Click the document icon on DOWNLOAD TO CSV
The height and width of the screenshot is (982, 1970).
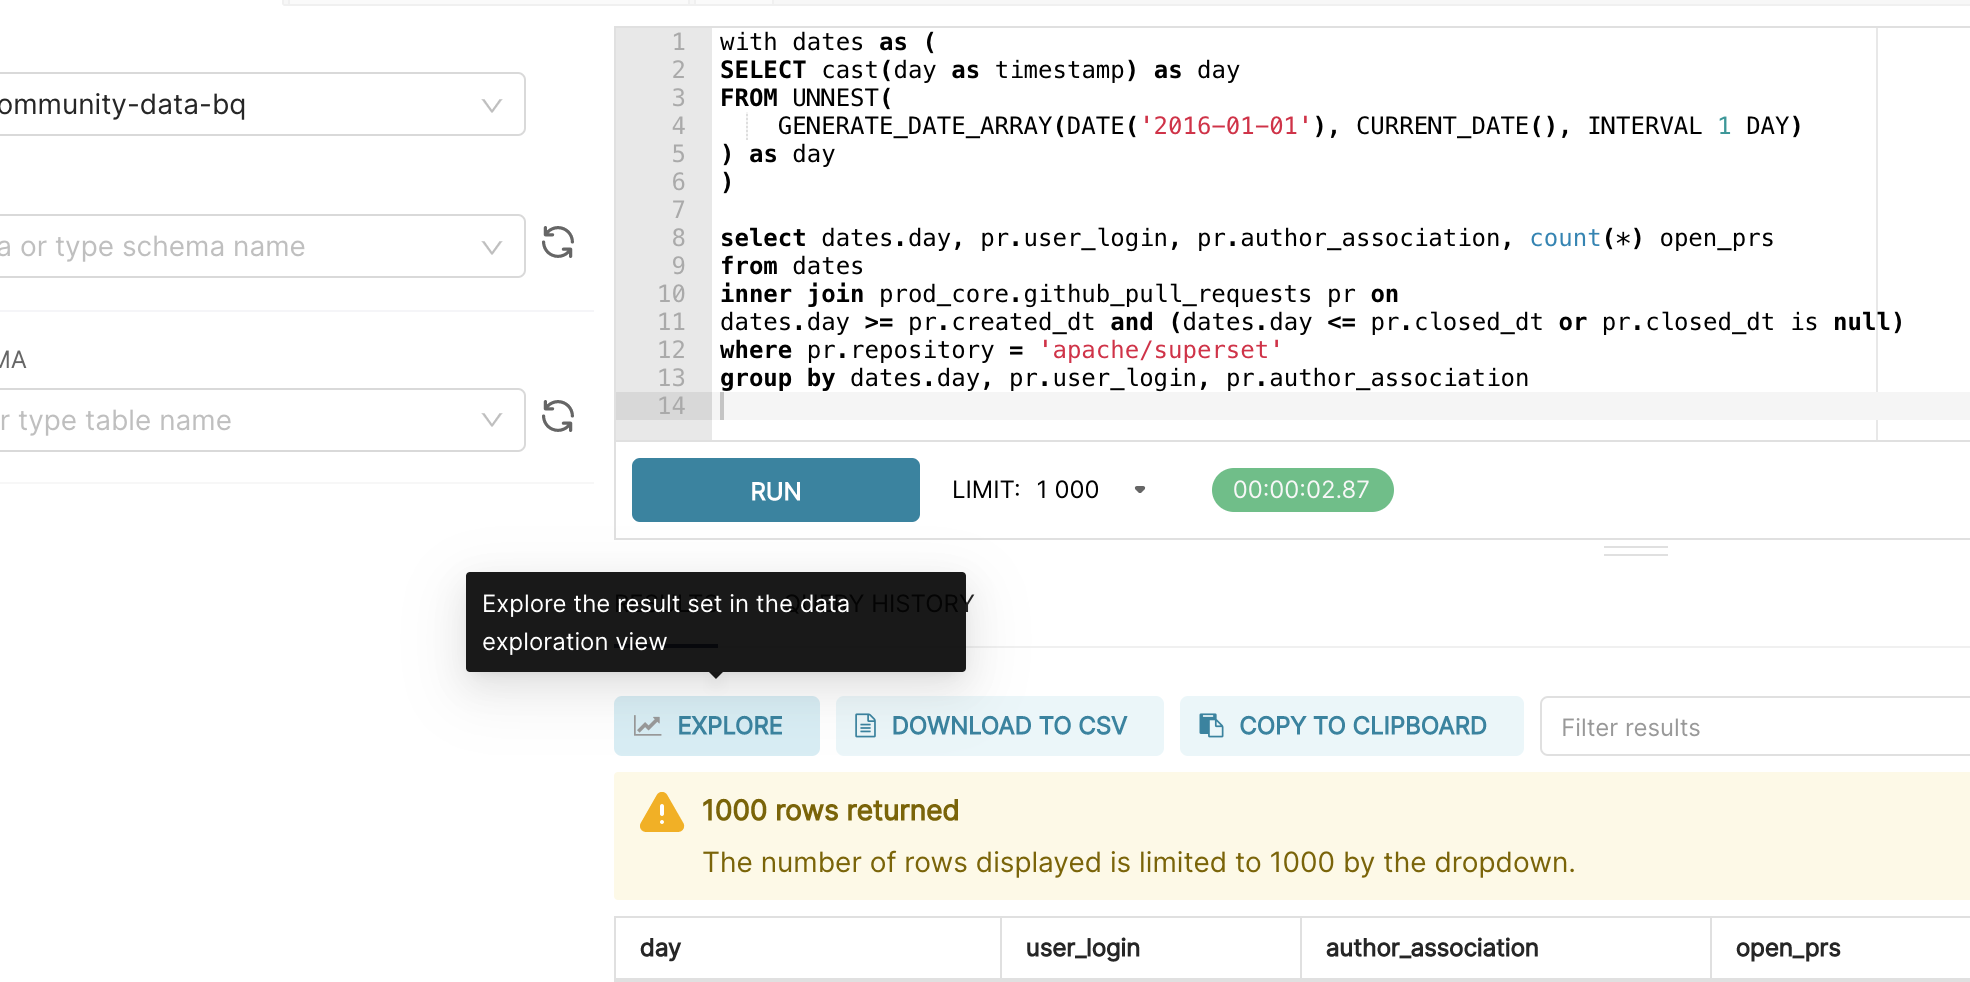tap(864, 724)
